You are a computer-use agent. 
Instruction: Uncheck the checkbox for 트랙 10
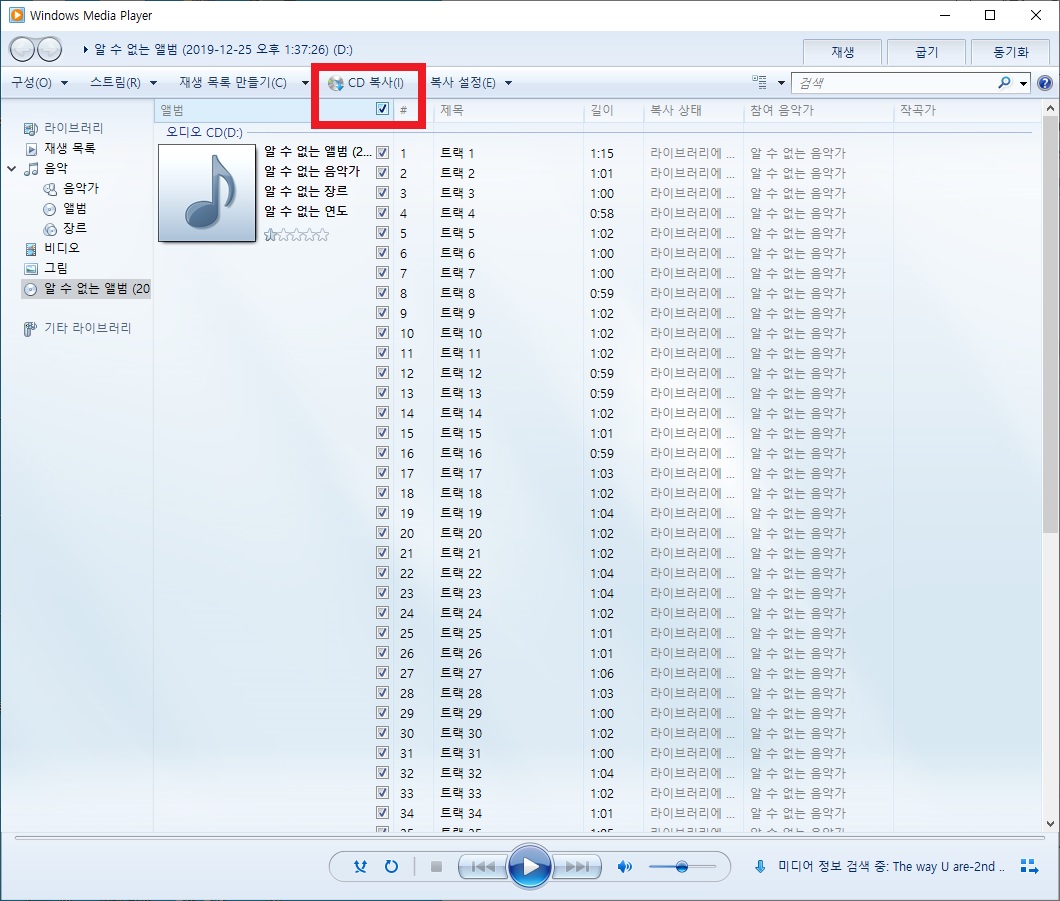(x=383, y=333)
